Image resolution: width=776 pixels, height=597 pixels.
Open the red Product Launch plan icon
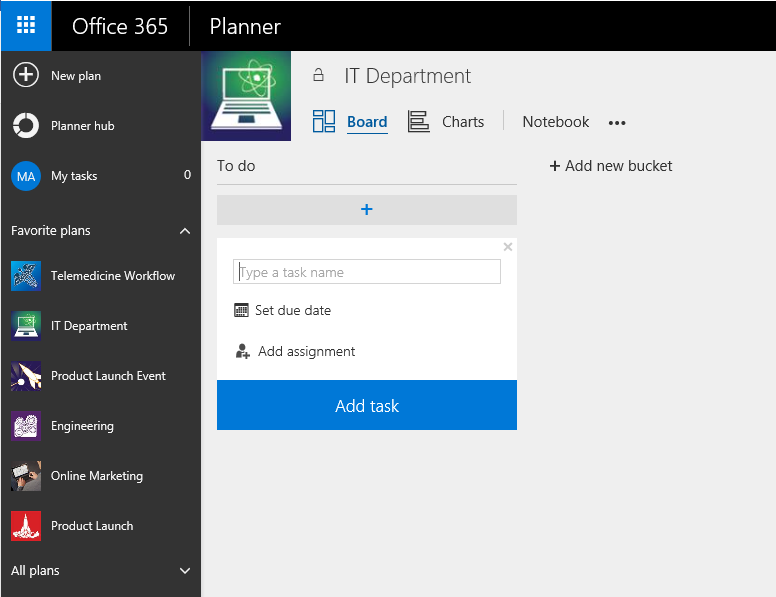click(26, 526)
